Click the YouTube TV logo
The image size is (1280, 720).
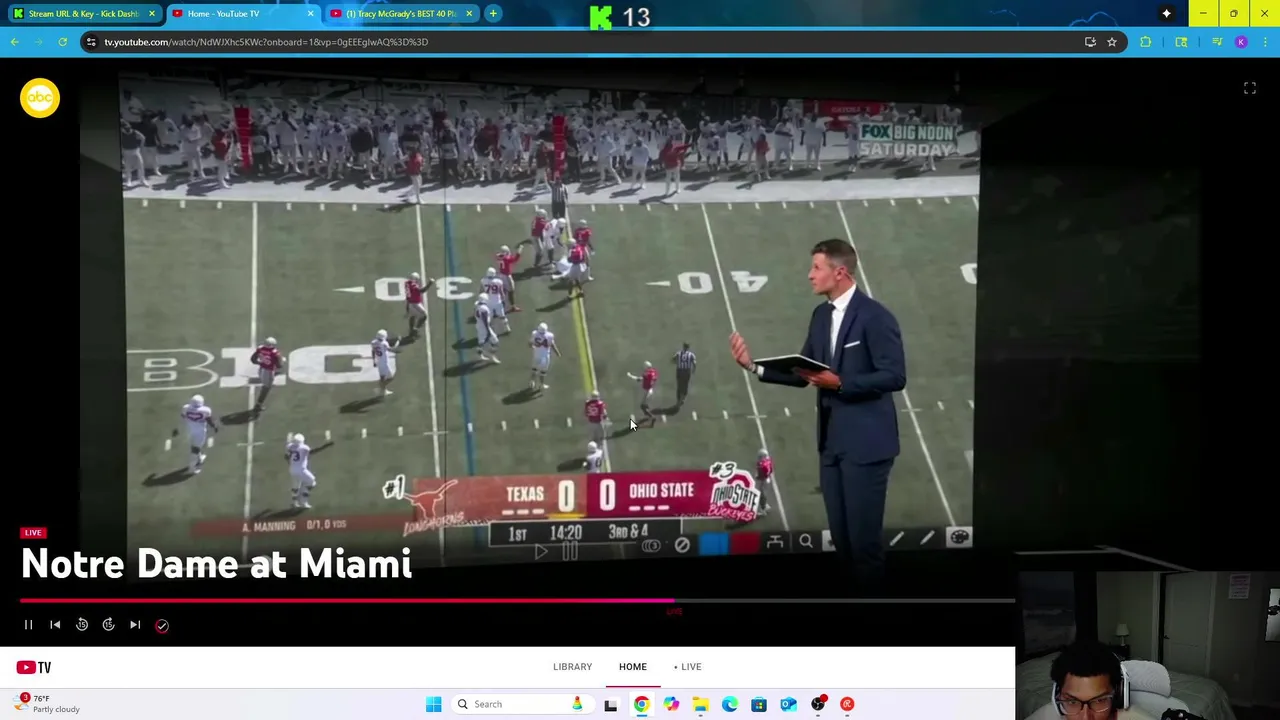pyautogui.click(x=33, y=667)
